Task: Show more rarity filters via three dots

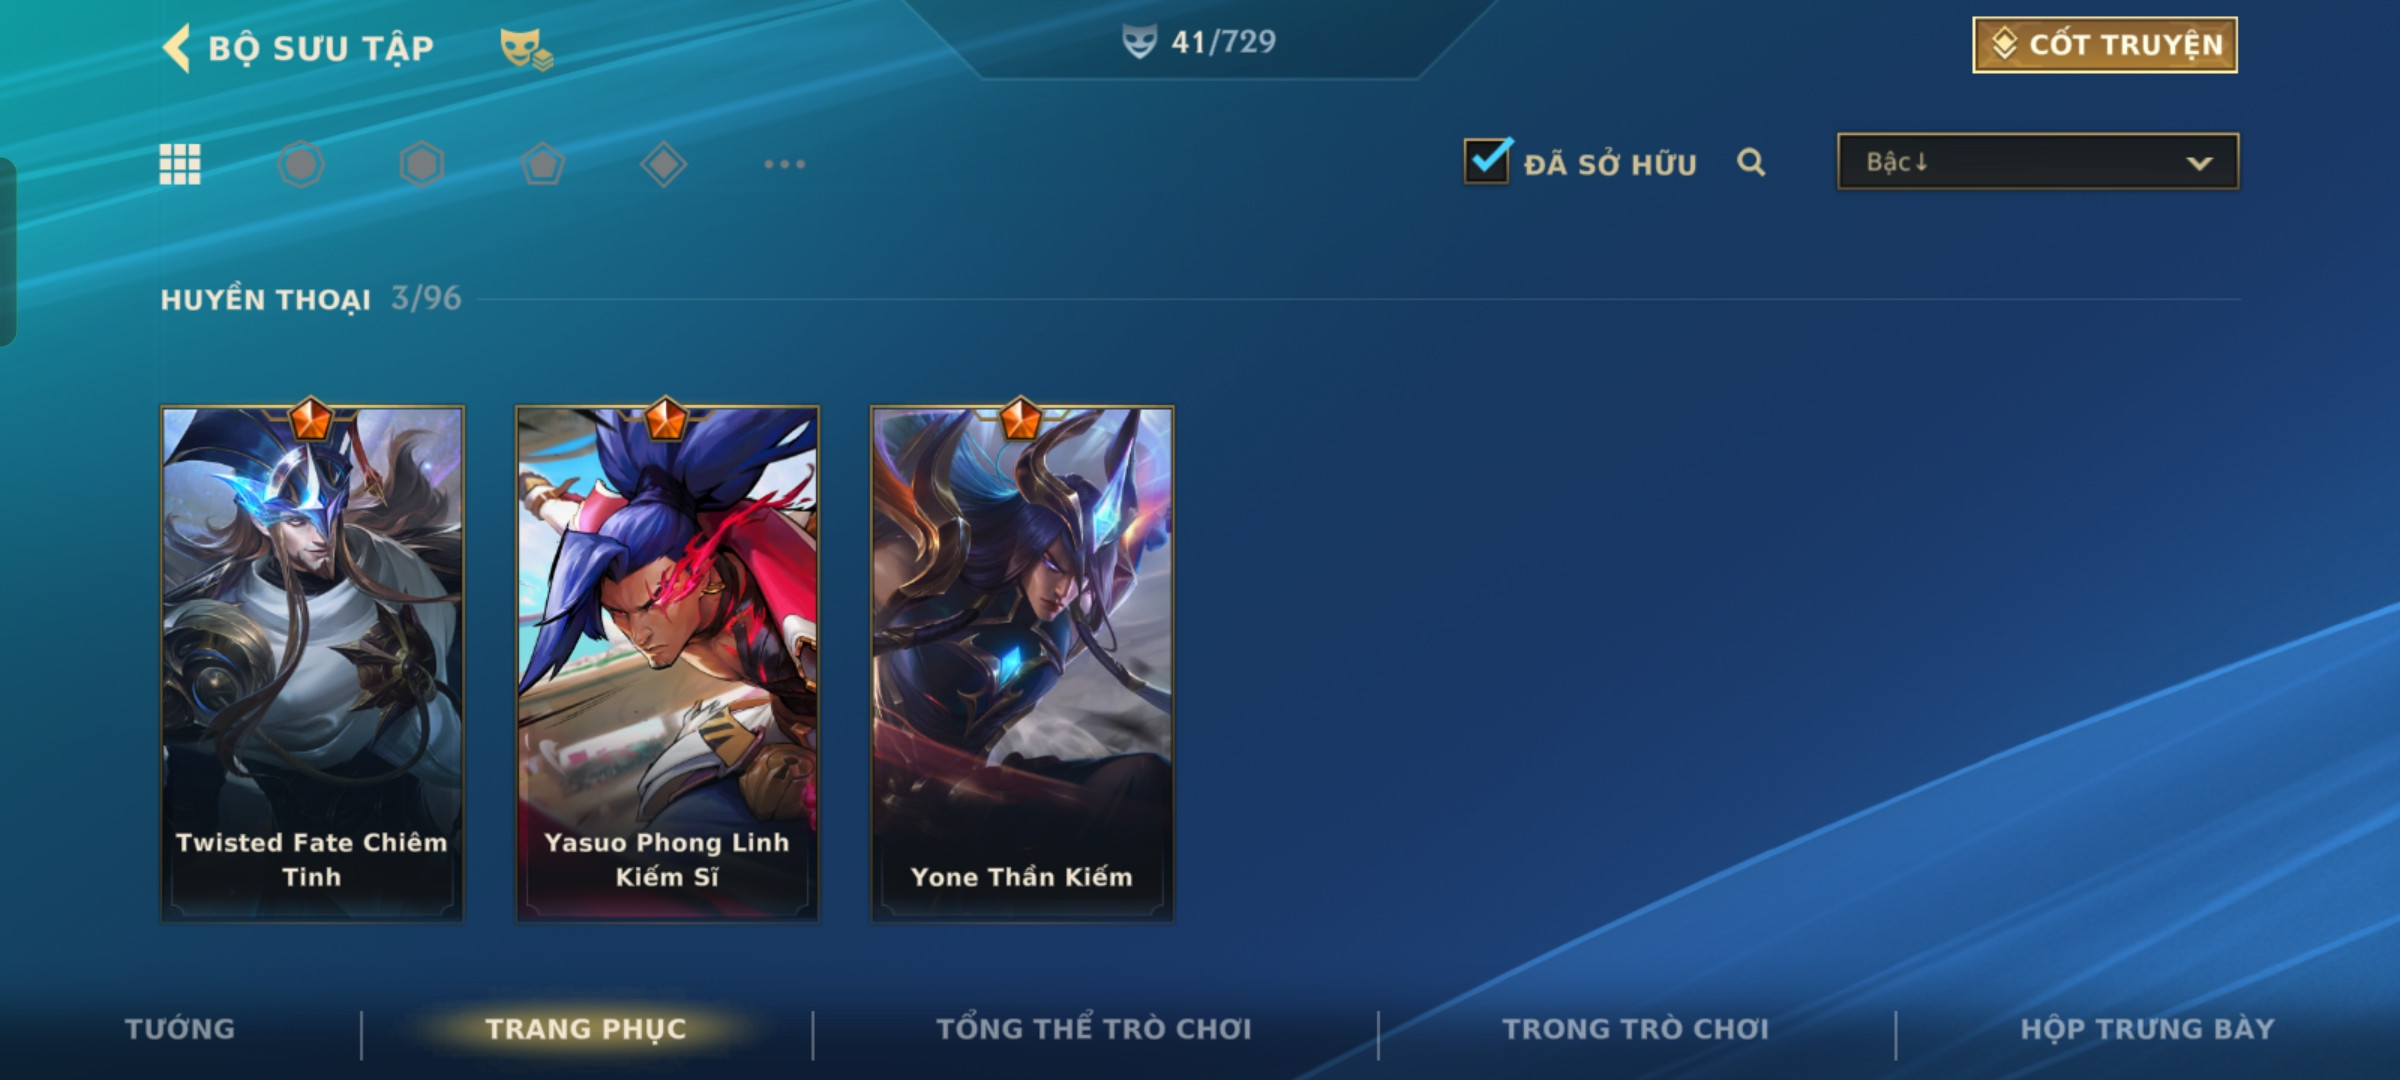Action: [785, 164]
